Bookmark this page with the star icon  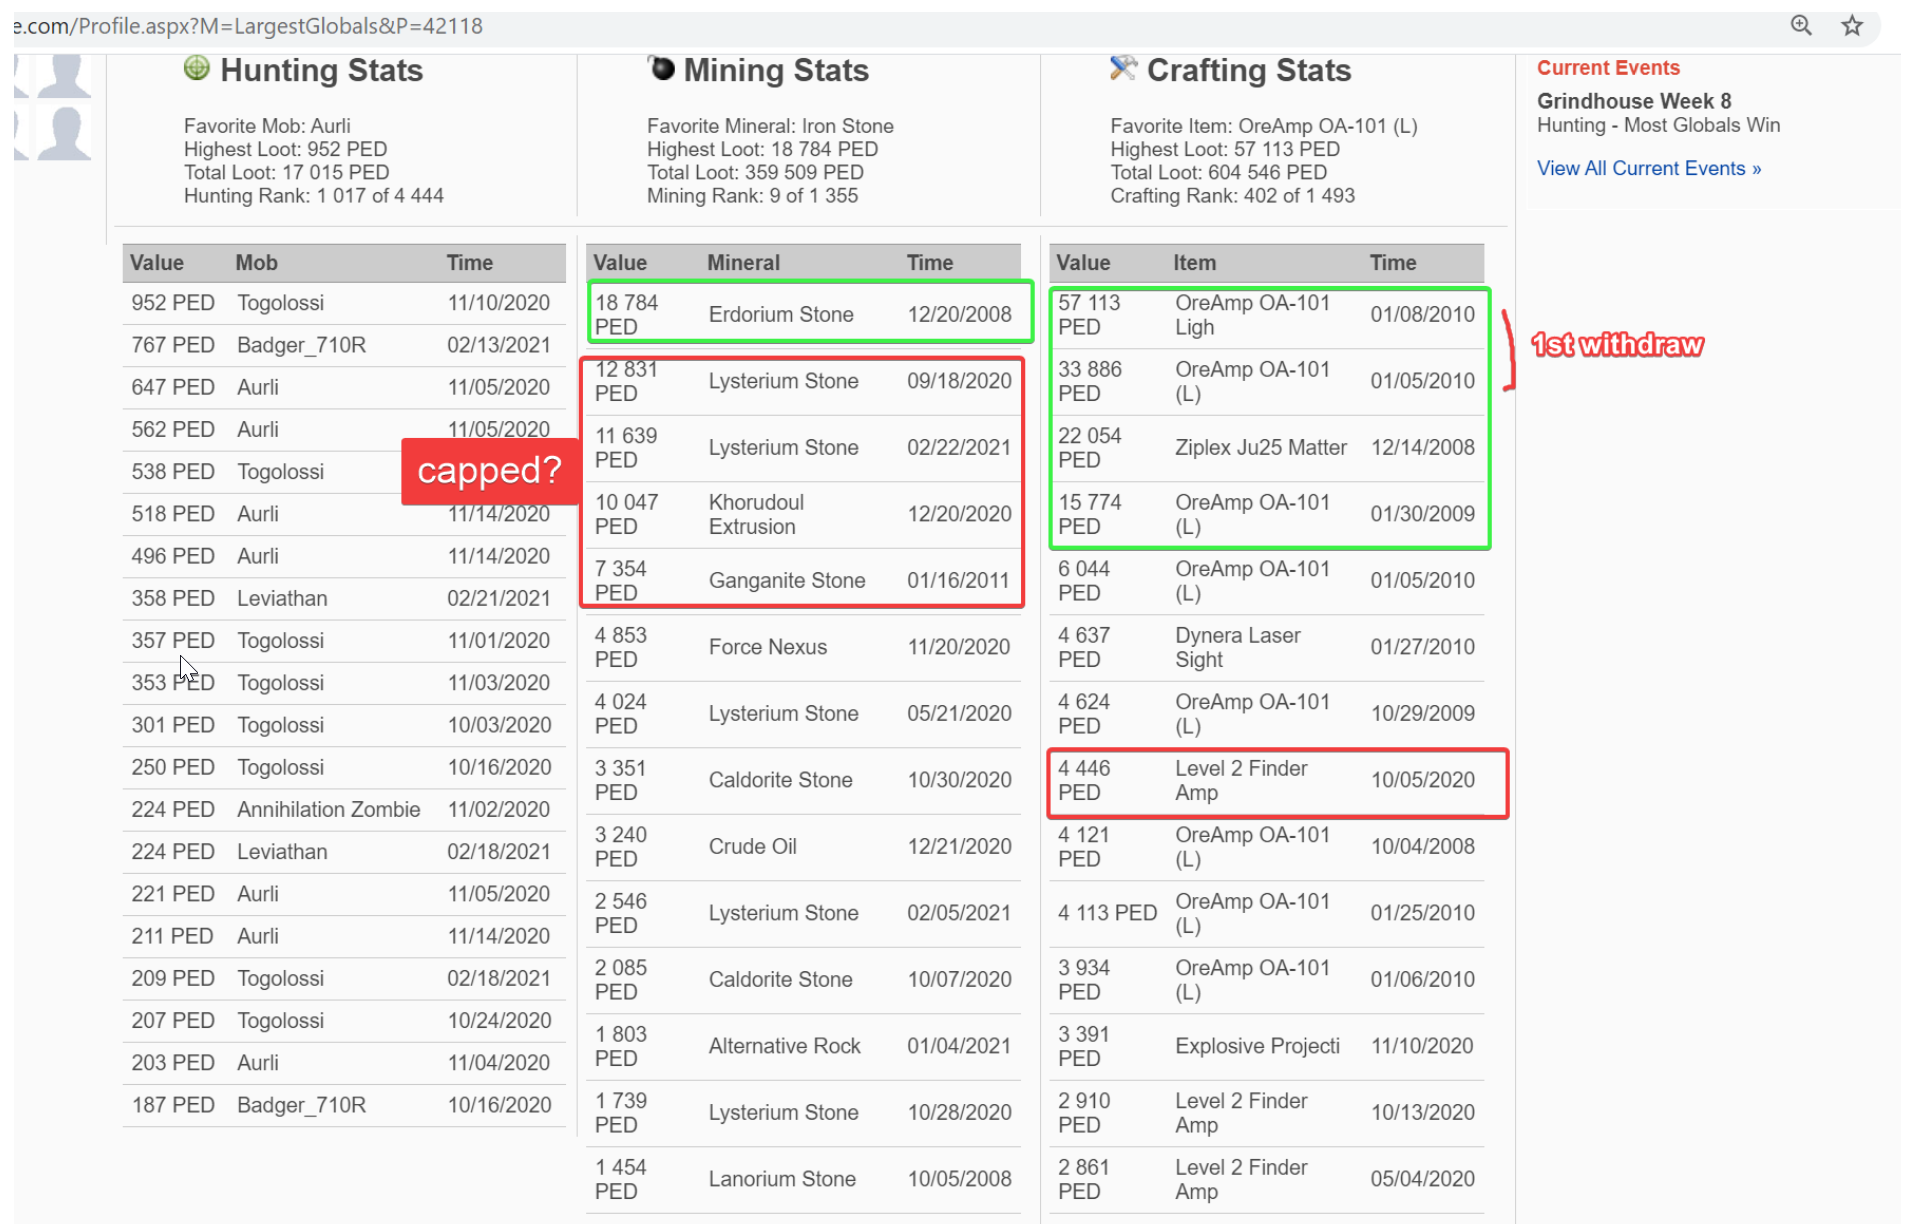[x=1852, y=25]
